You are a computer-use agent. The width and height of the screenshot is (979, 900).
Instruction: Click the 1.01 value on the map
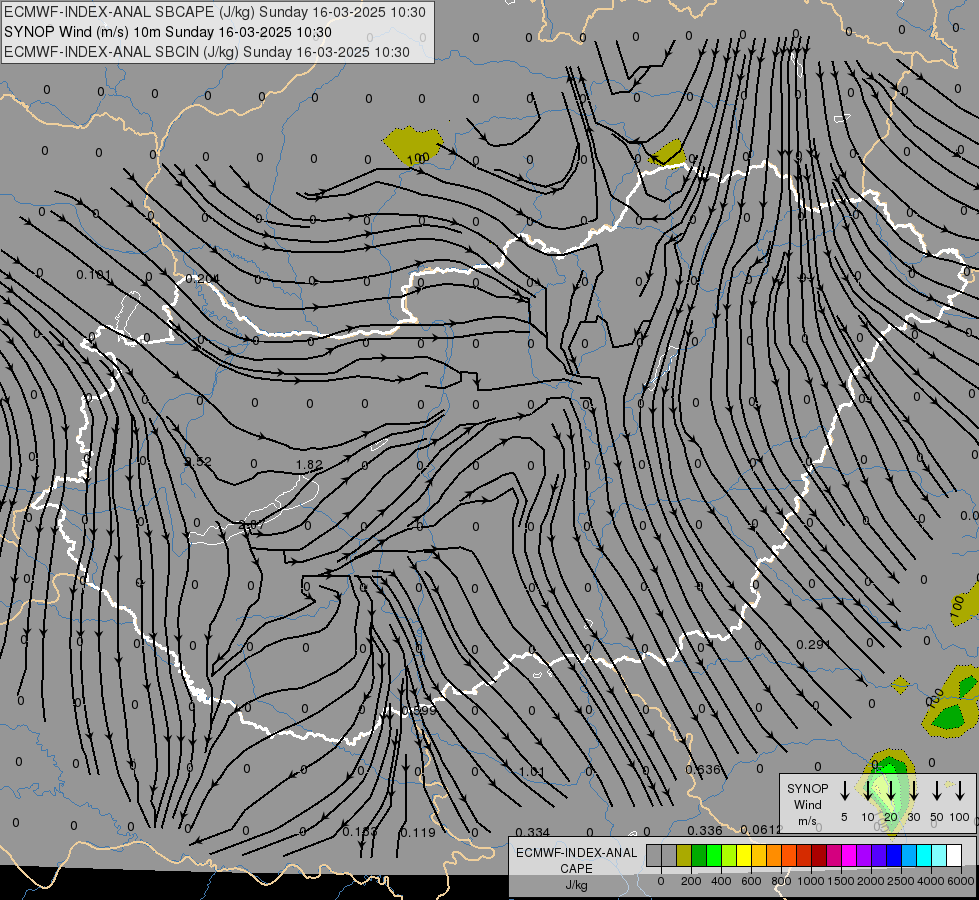coord(532,772)
